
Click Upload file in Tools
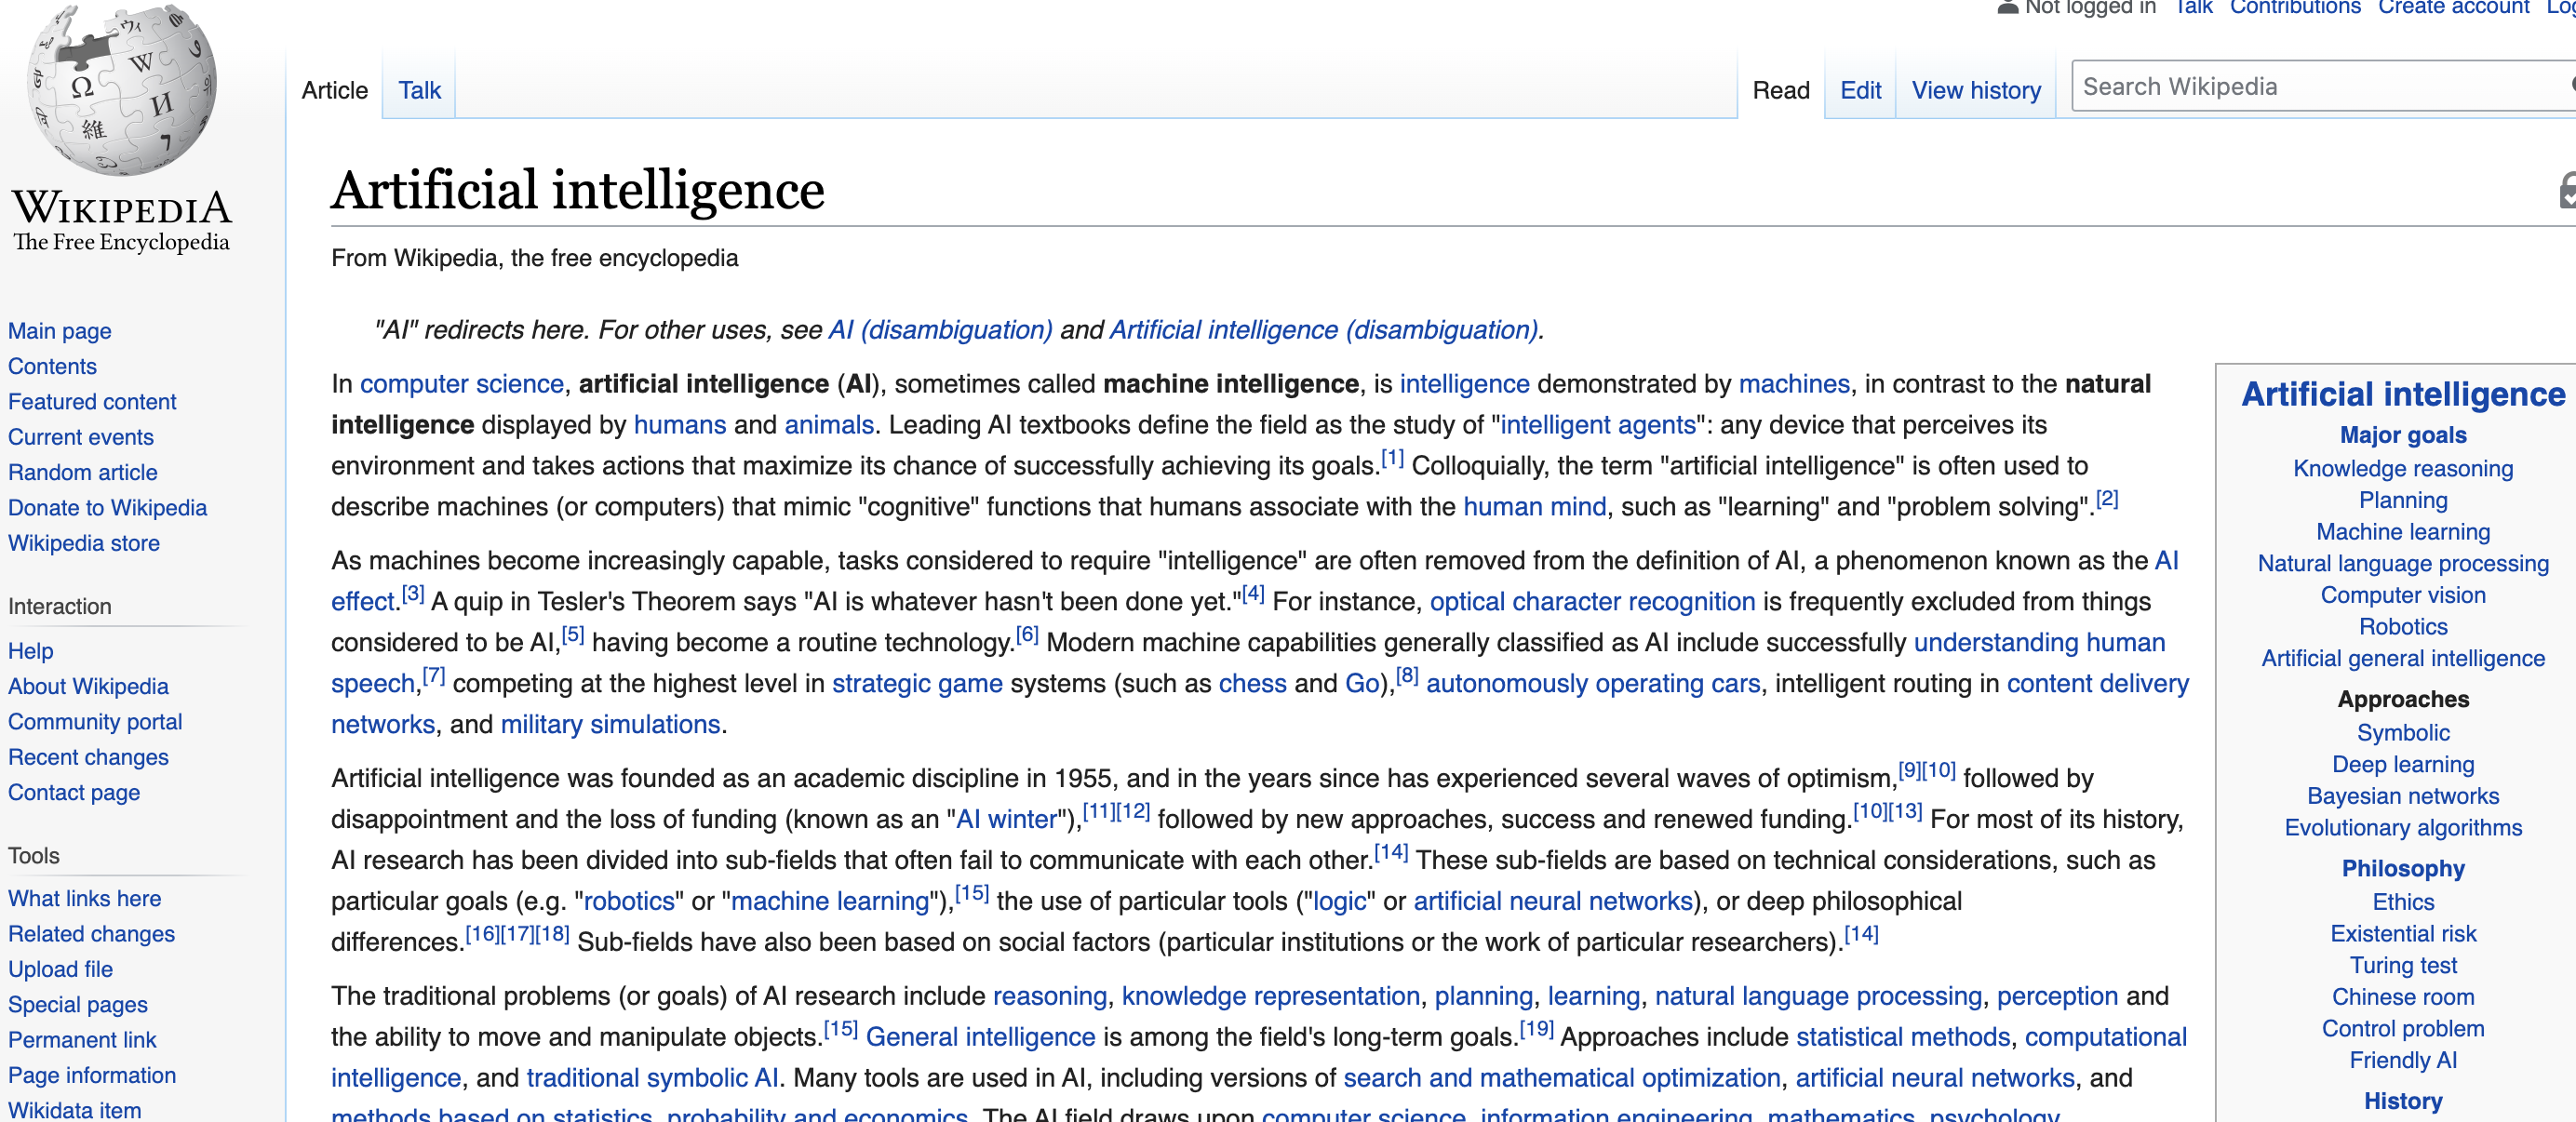click(x=61, y=969)
